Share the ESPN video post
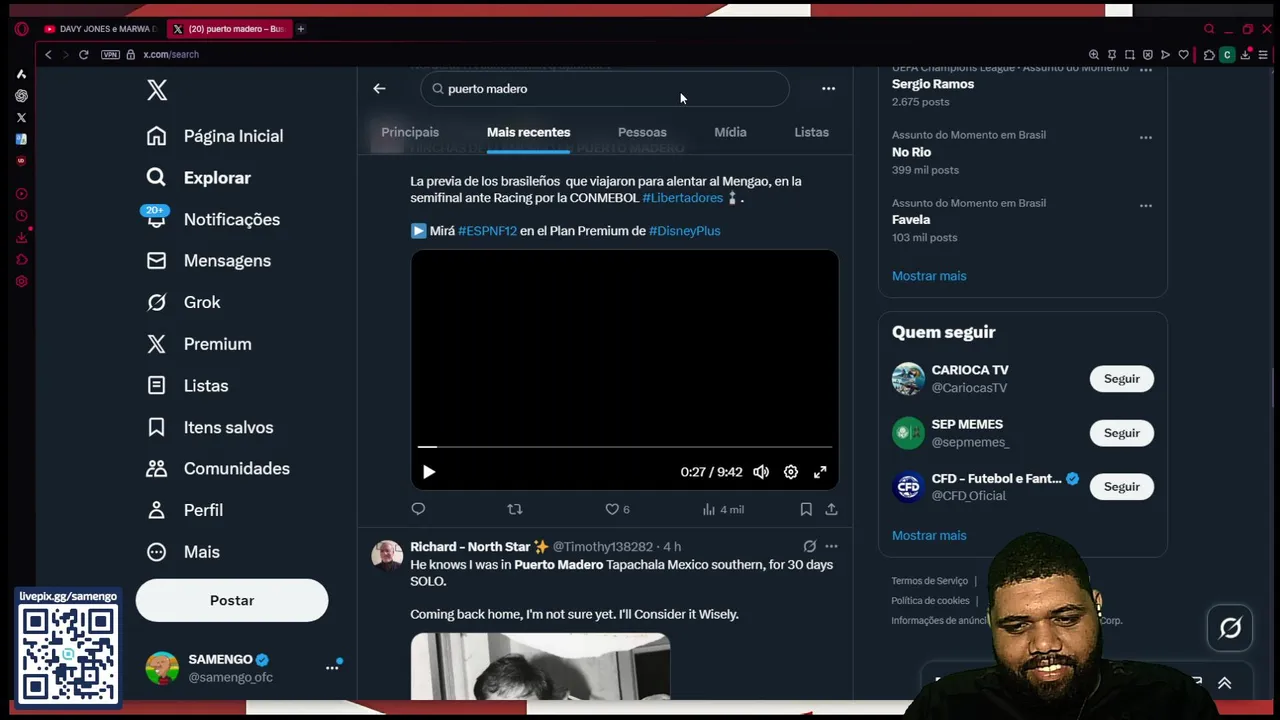Viewport: 1280px width, 720px height. point(831,509)
